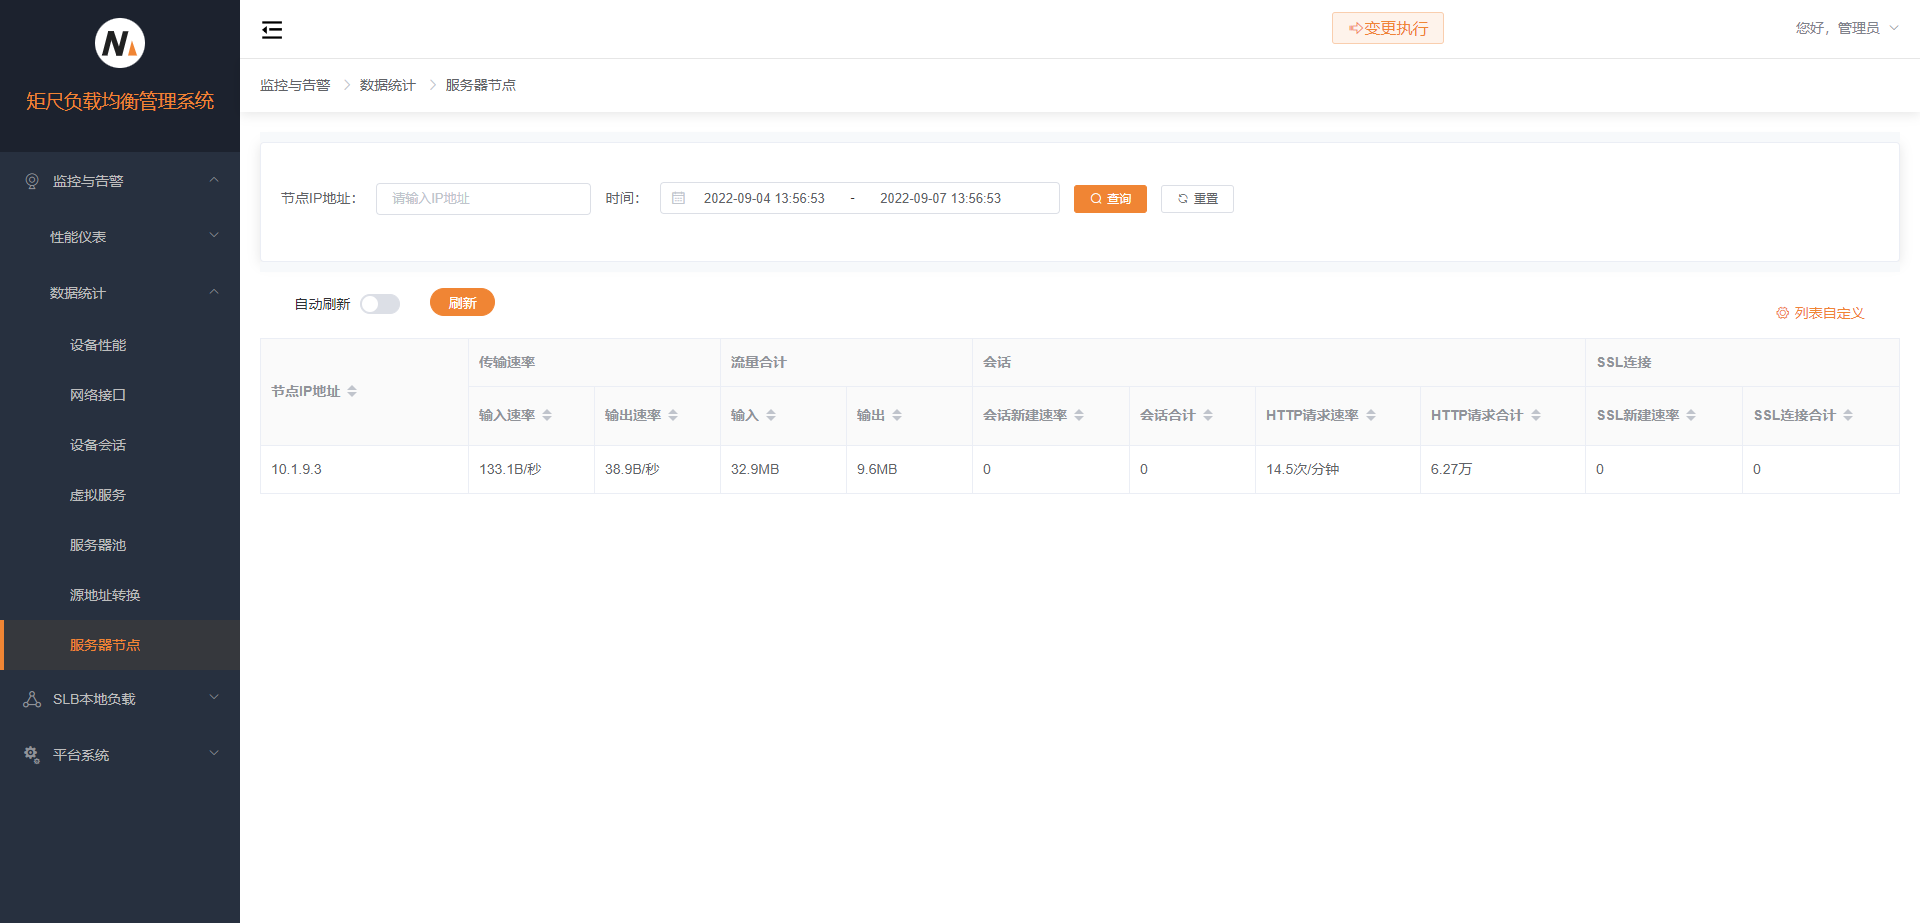1920x923 pixels.
Task: Click the 重置 reset button
Action: [1197, 199]
